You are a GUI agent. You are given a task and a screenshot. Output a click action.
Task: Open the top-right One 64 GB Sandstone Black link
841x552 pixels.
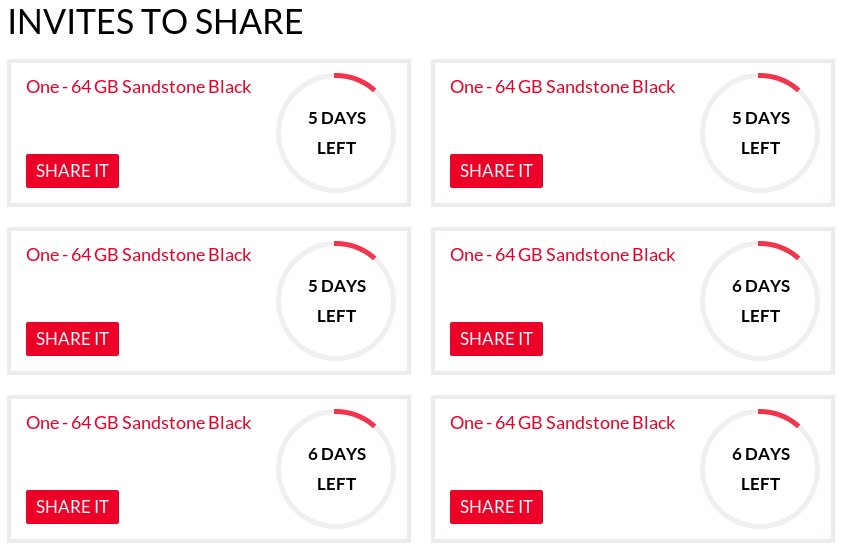pyautogui.click(x=562, y=87)
